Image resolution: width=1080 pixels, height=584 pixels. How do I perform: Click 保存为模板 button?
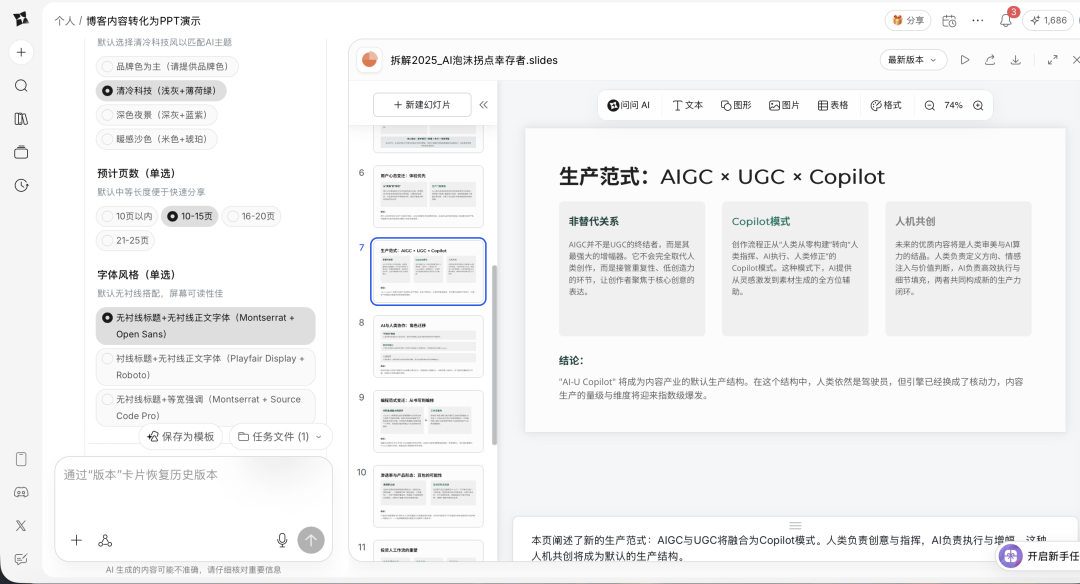click(x=180, y=436)
